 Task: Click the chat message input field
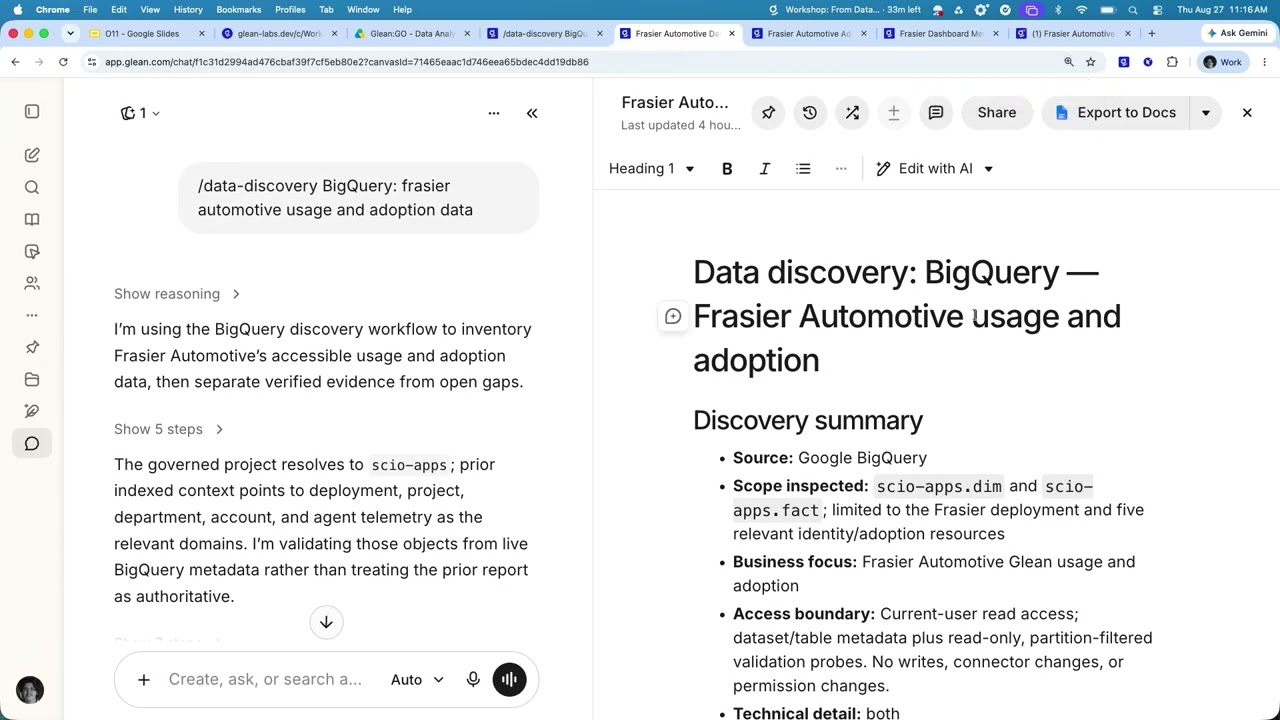tap(265, 680)
